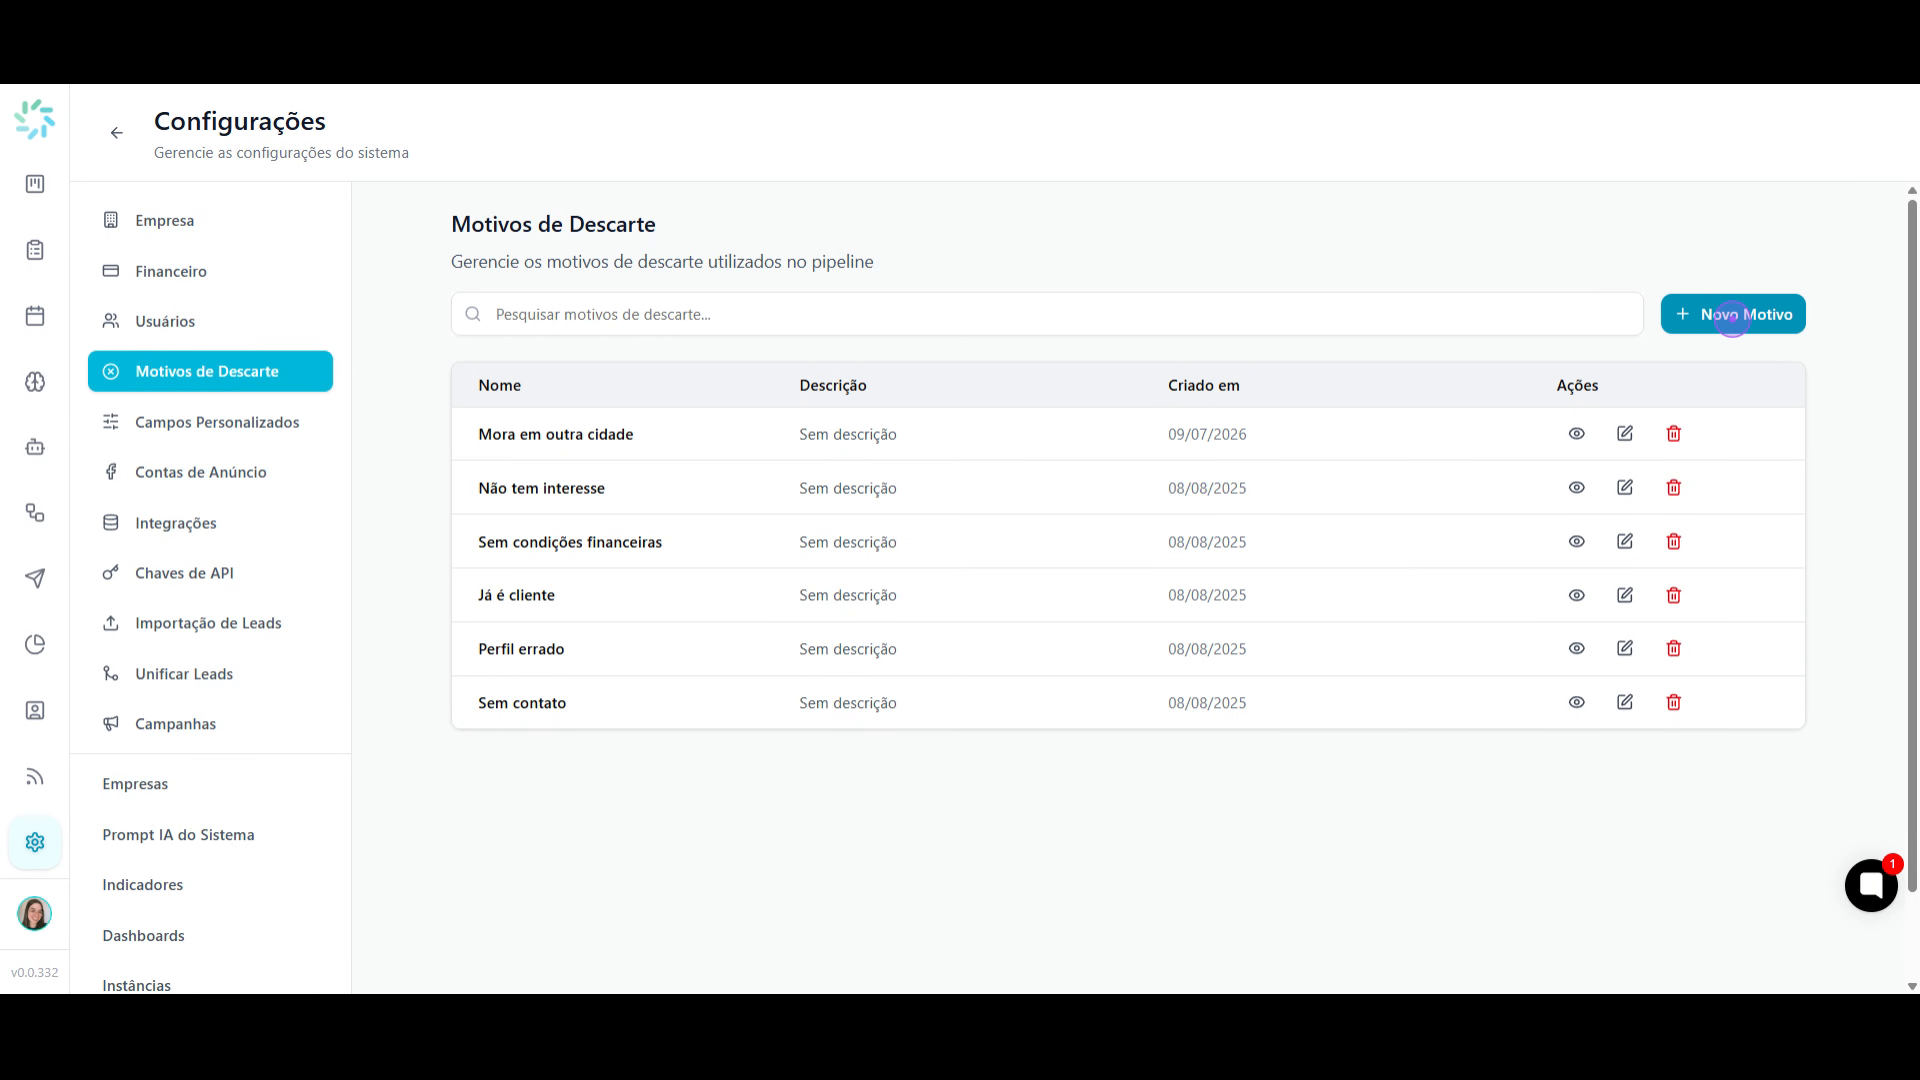1920x1080 pixels.
Task: Open the edit icon for 'Perfil errado'
Action: pyautogui.click(x=1625, y=648)
